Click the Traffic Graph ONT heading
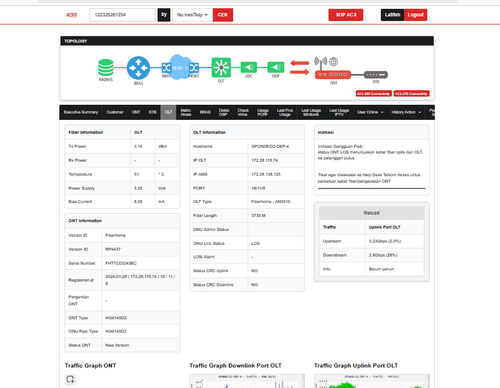 click(x=90, y=366)
